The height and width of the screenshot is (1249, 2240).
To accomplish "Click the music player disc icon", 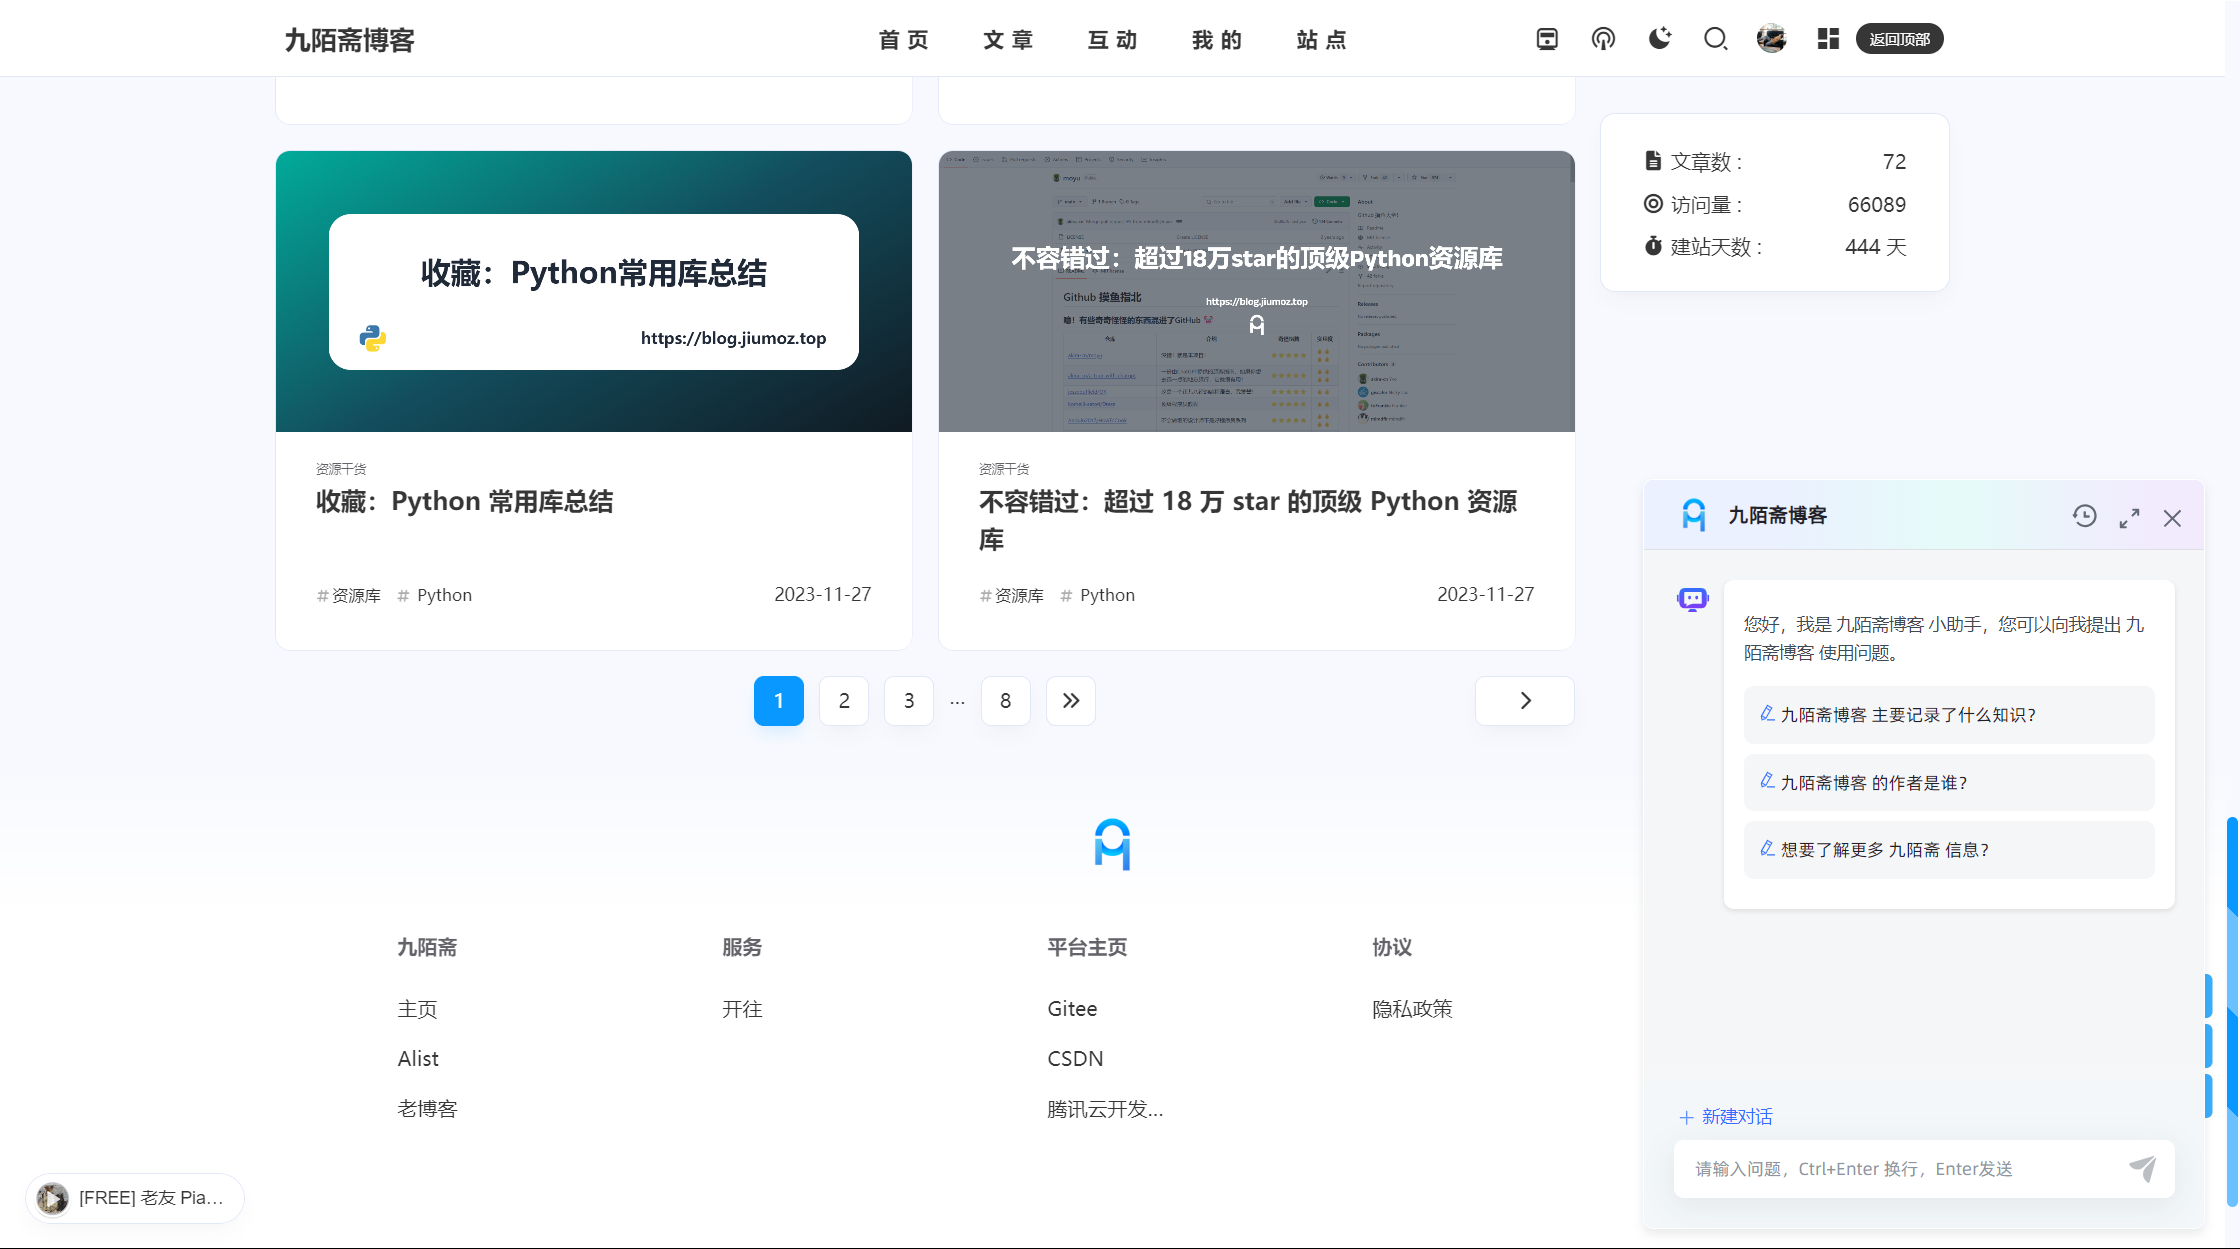I will coord(52,1198).
